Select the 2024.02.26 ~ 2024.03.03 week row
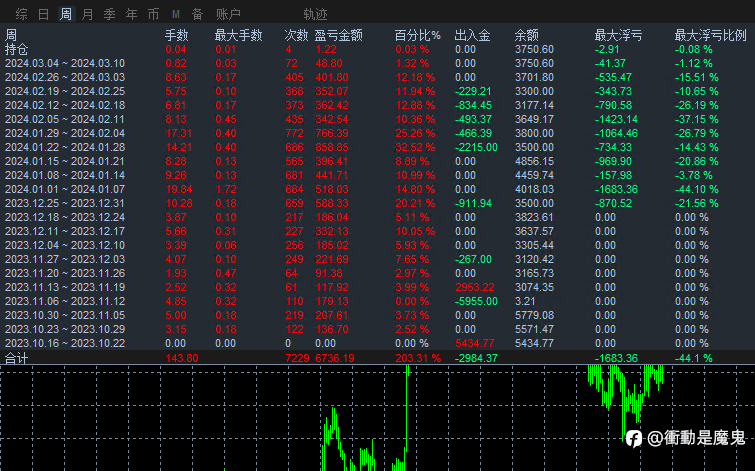755x471 pixels. coord(378,77)
